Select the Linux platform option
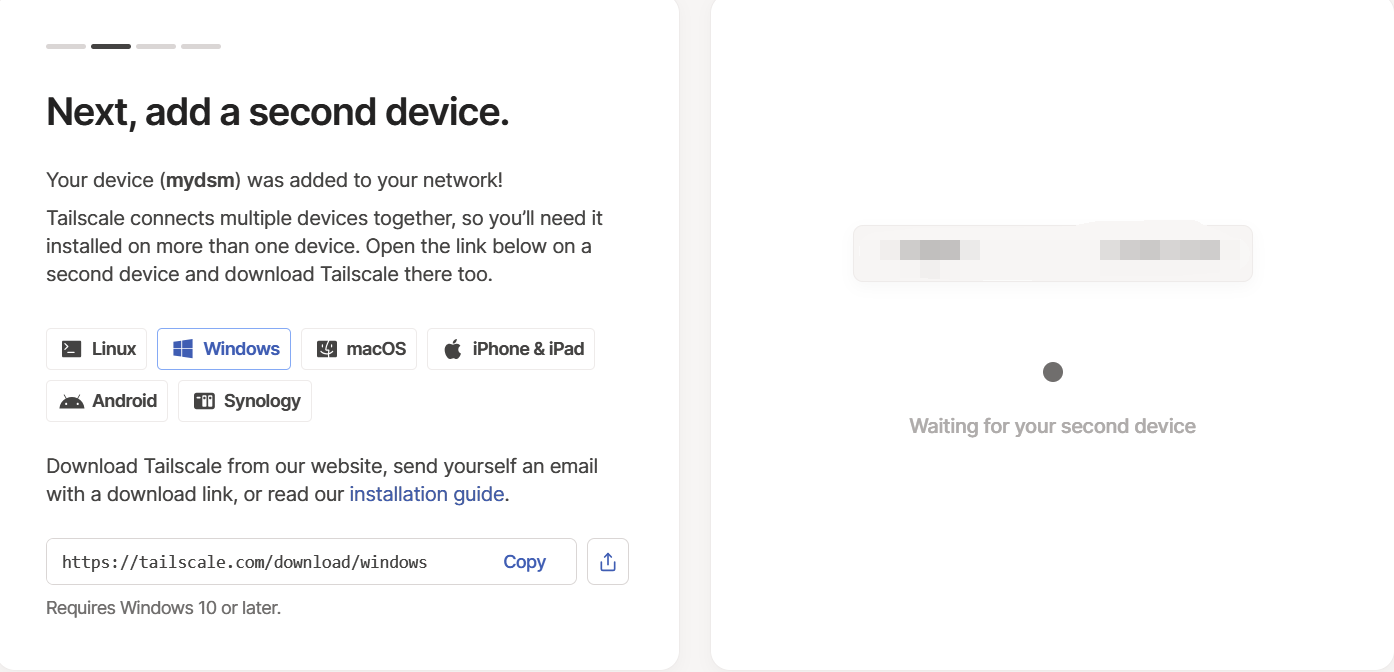The image size is (1394, 672). [x=97, y=349]
